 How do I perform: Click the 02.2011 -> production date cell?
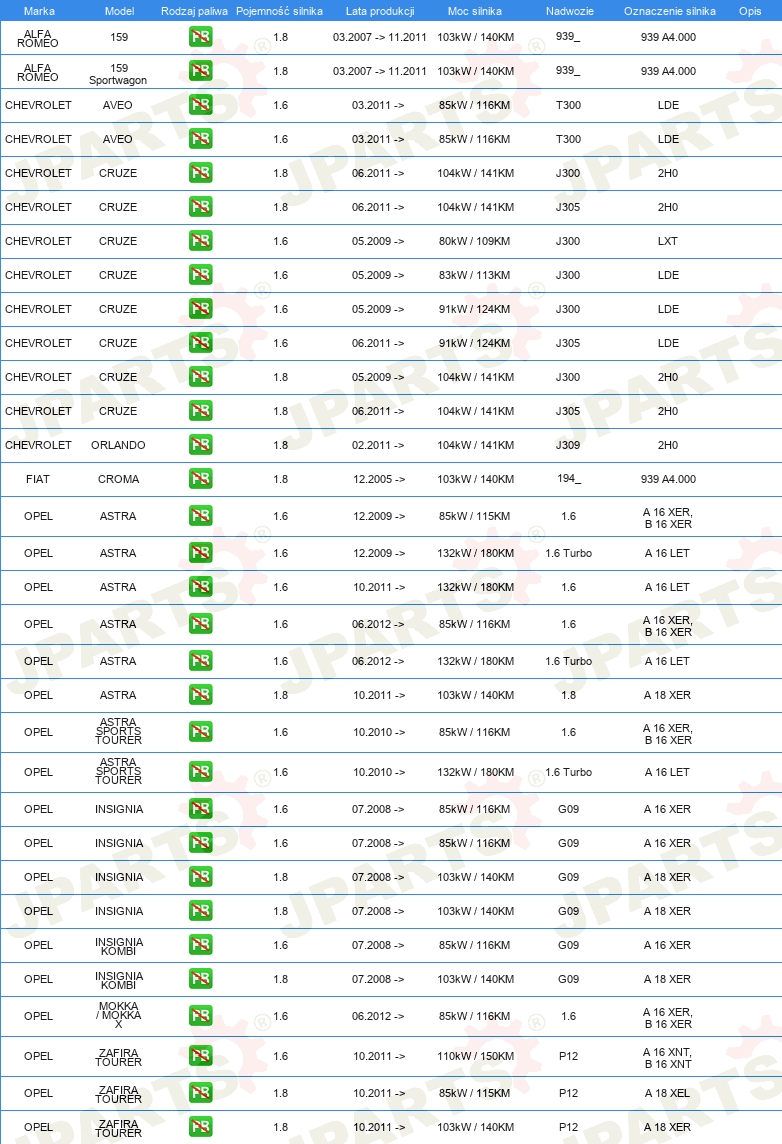click(x=378, y=445)
